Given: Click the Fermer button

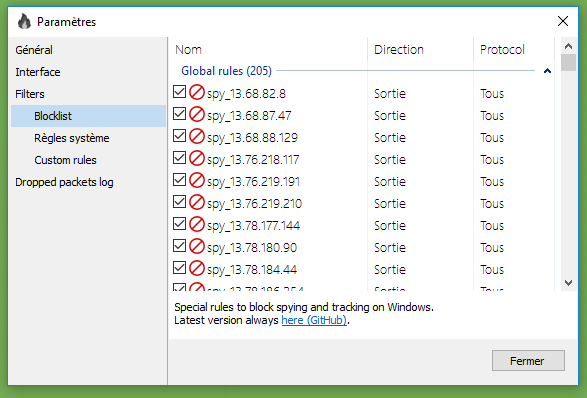Looking at the screenshot, I should (528, 361).
